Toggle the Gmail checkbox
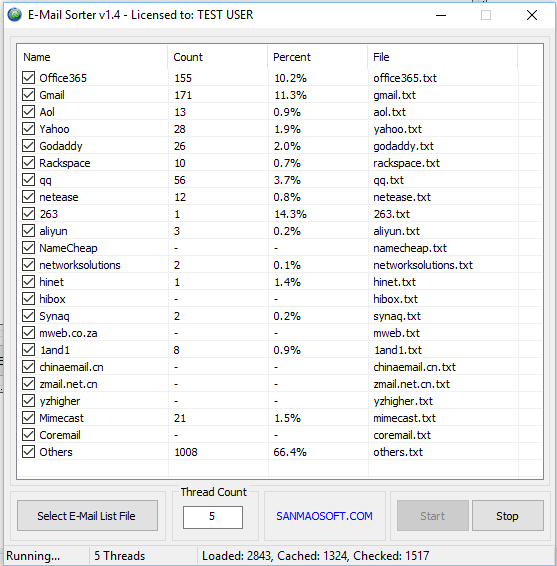 29,95
